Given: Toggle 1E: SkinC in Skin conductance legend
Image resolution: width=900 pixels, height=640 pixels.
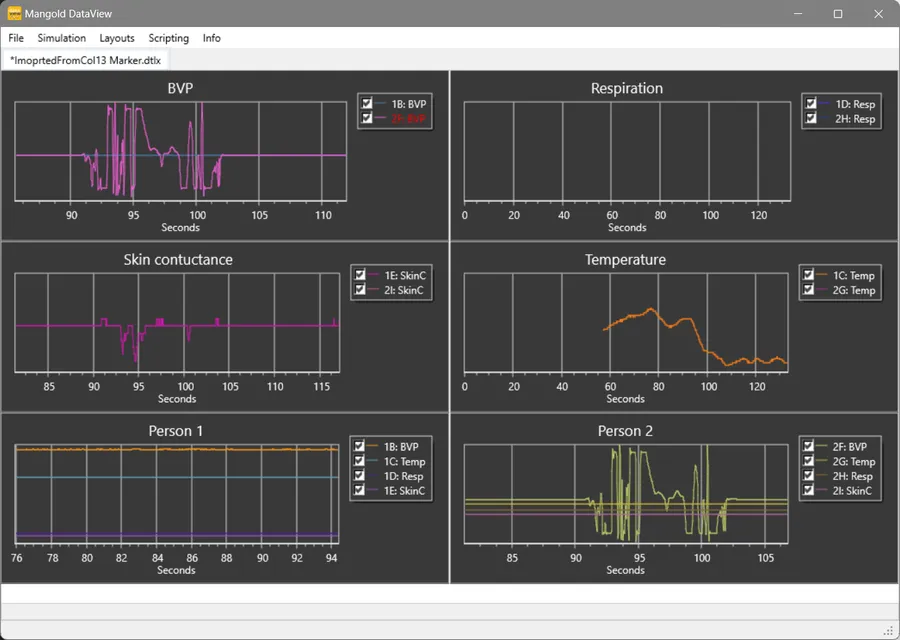Looking at the screenshot, I should point(360,275).
